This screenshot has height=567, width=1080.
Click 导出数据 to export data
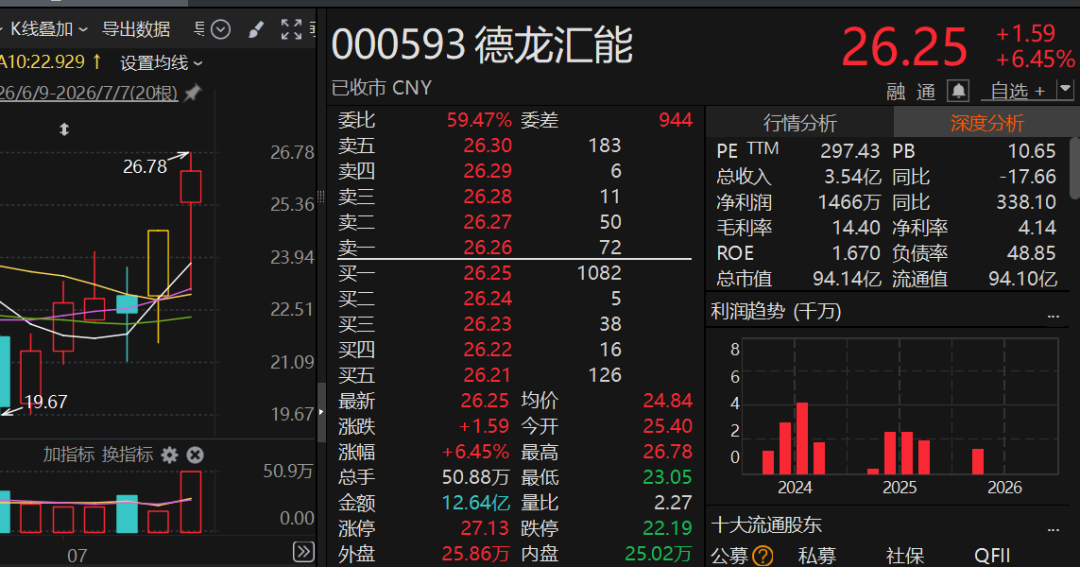click(136, 30)
